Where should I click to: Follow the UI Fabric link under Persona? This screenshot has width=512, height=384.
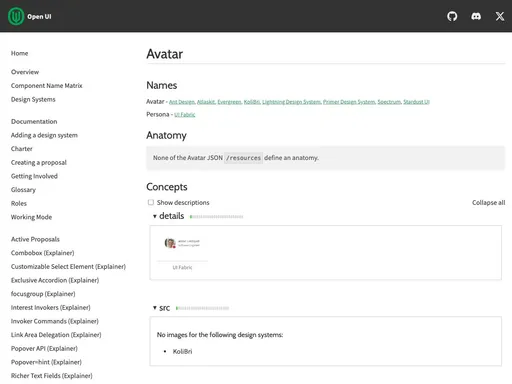tap(185, 115)
